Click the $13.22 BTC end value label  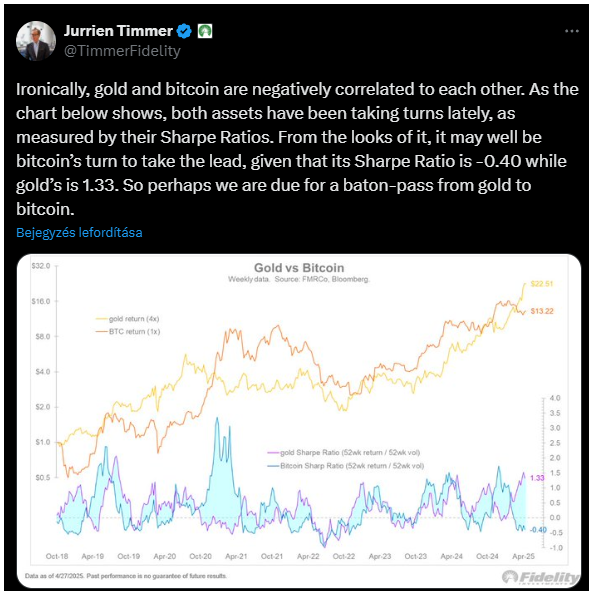542,311
